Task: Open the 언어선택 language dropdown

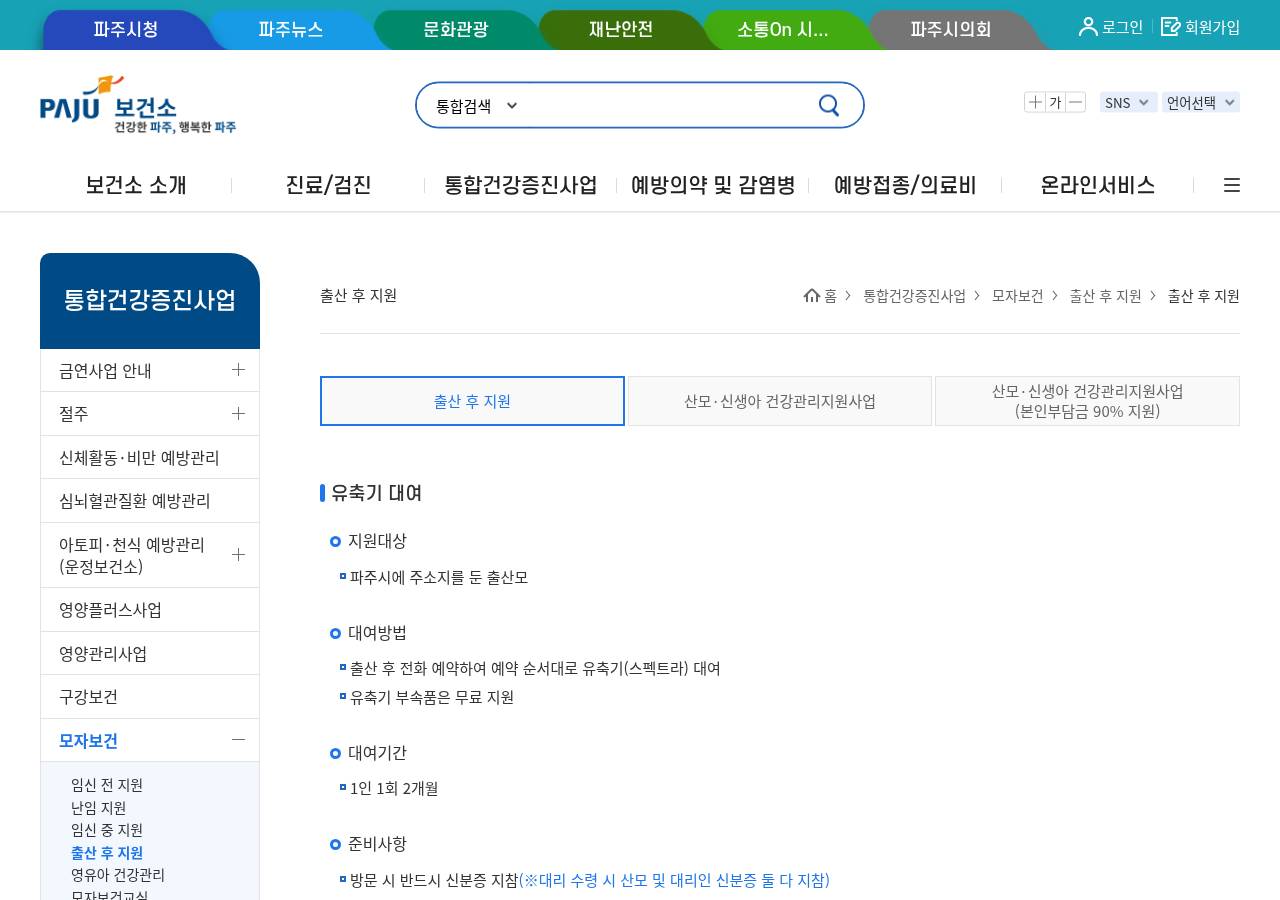Action: (x=1202, y=102)
